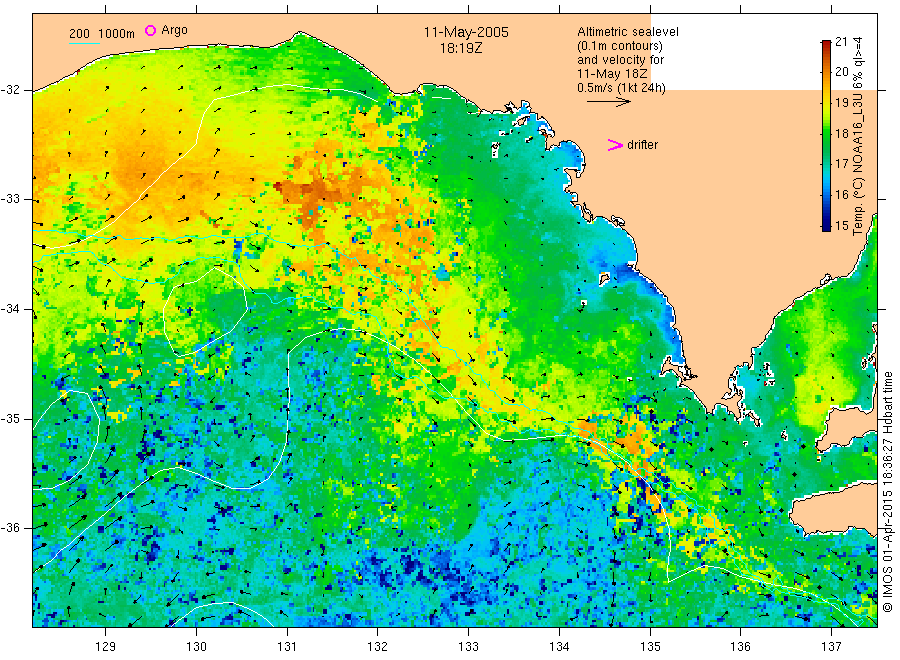900x660 pixels.
Task: Click the 0.5m/s velocity scale arrow
Action: pyautogui.click(x=608, y=102)
